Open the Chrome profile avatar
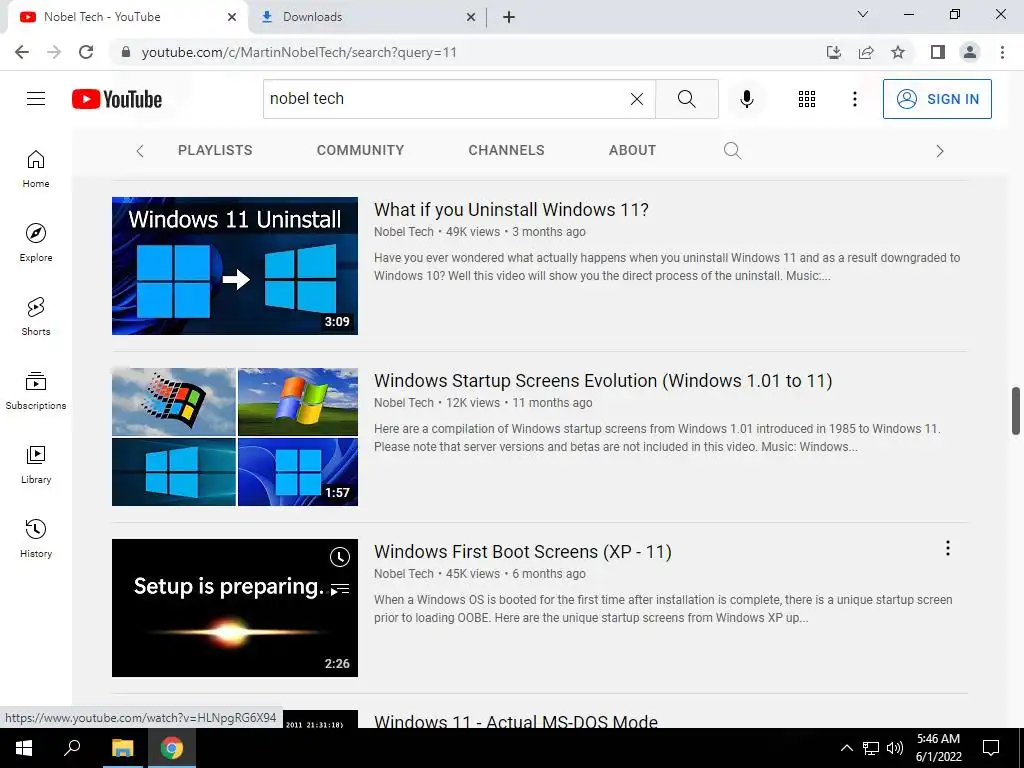Screen dimensions: 1024x768 [970, 52]
